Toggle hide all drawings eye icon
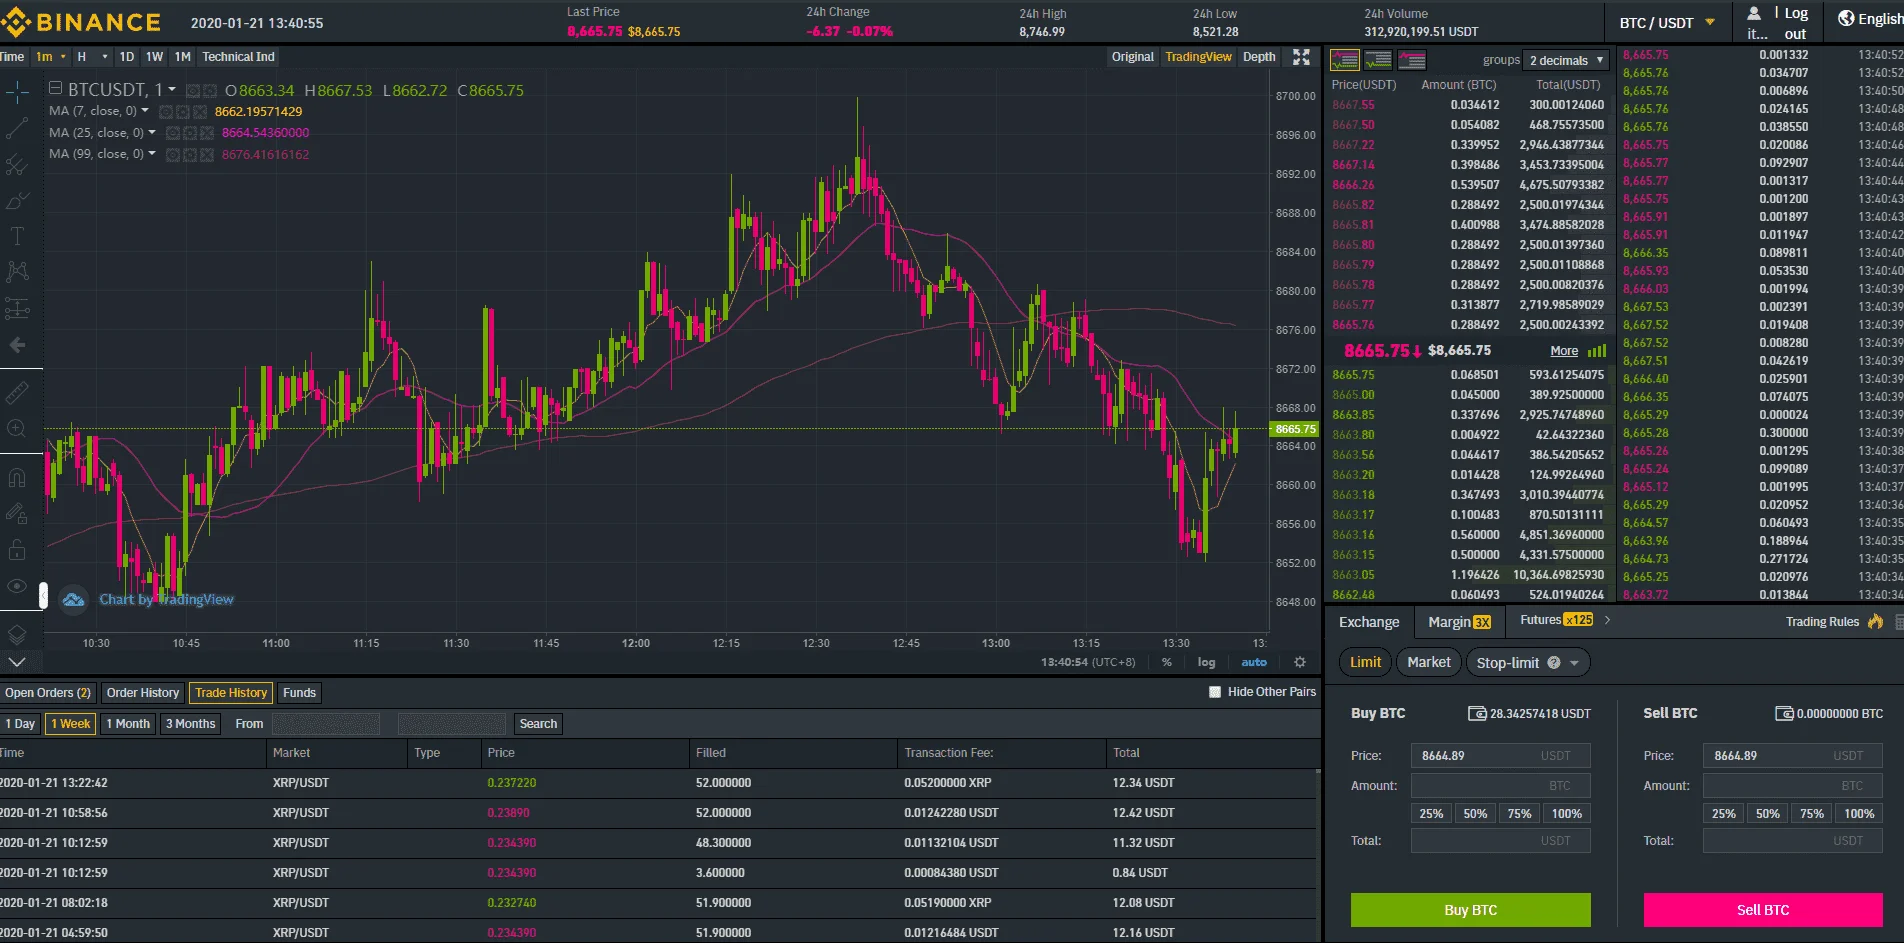1904x943 pixels. pos(17,586)
